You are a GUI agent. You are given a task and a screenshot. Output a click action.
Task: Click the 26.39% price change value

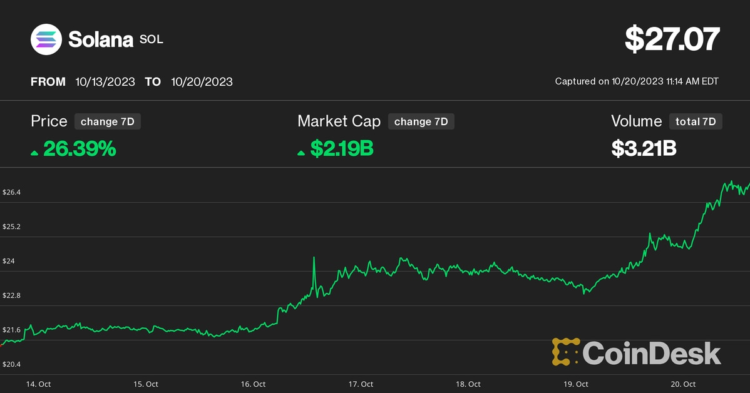tap(79, 149)
